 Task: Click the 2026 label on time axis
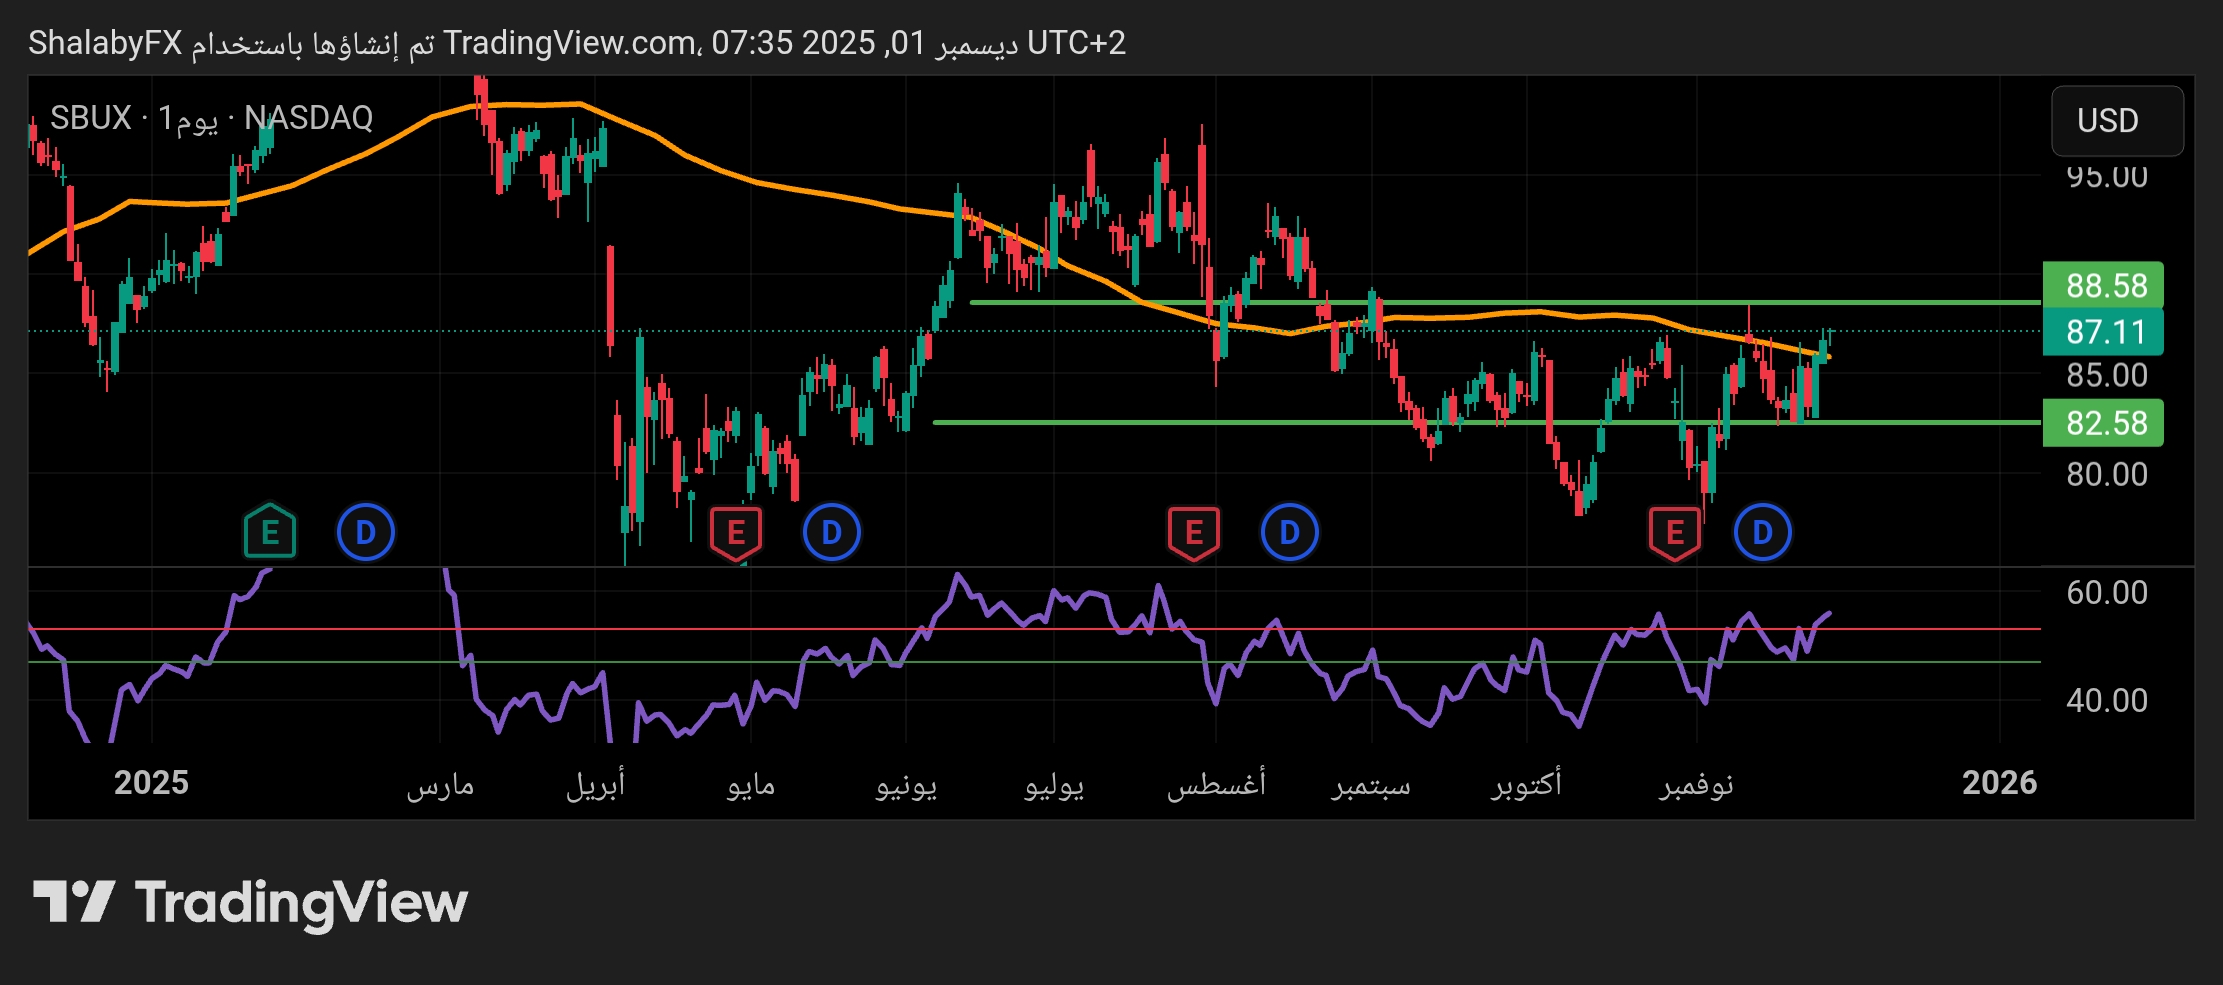[1998, 782]
